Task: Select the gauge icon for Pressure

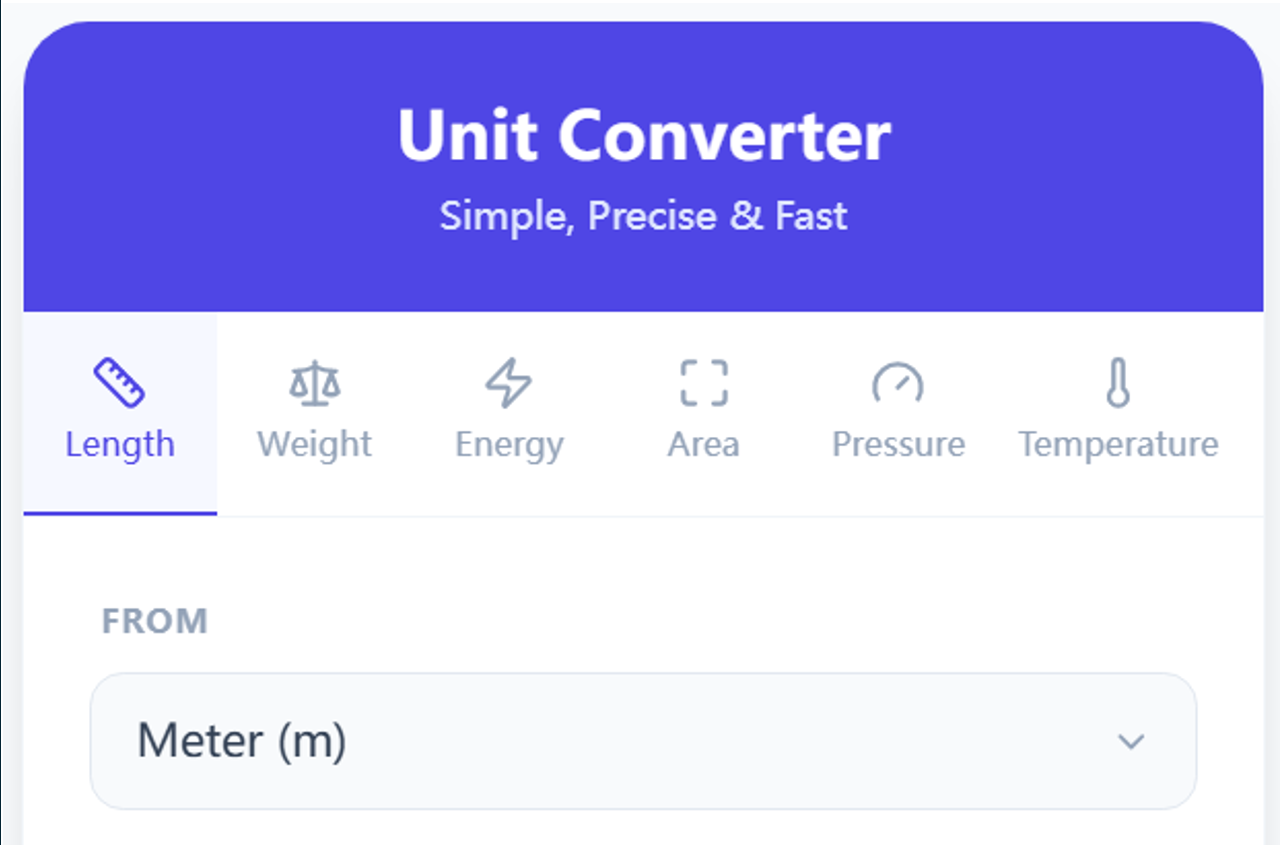Action: click(x=897, y=380)
